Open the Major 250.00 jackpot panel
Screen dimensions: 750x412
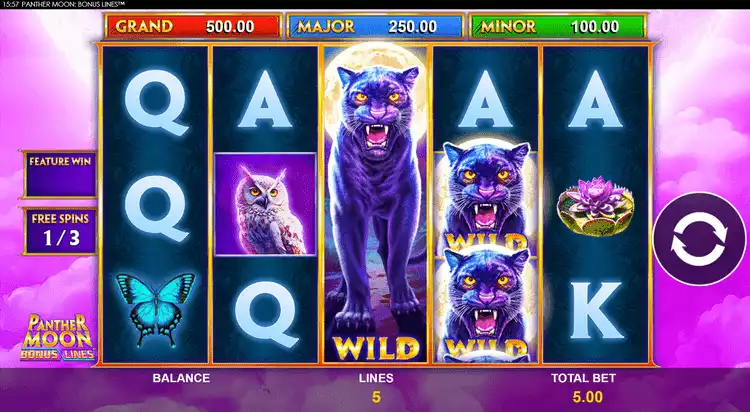tap(375, 26)
